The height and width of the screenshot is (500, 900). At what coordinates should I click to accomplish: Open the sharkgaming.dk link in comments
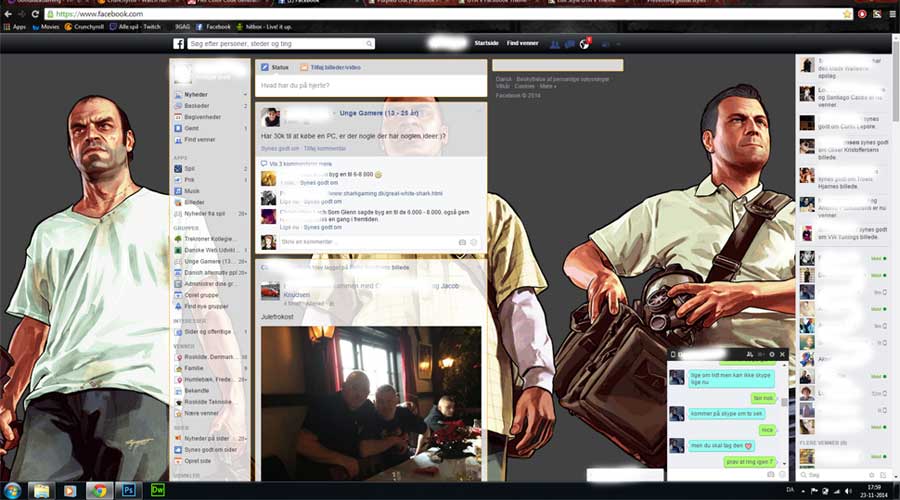pyautogui.click(x=385, y=193)
